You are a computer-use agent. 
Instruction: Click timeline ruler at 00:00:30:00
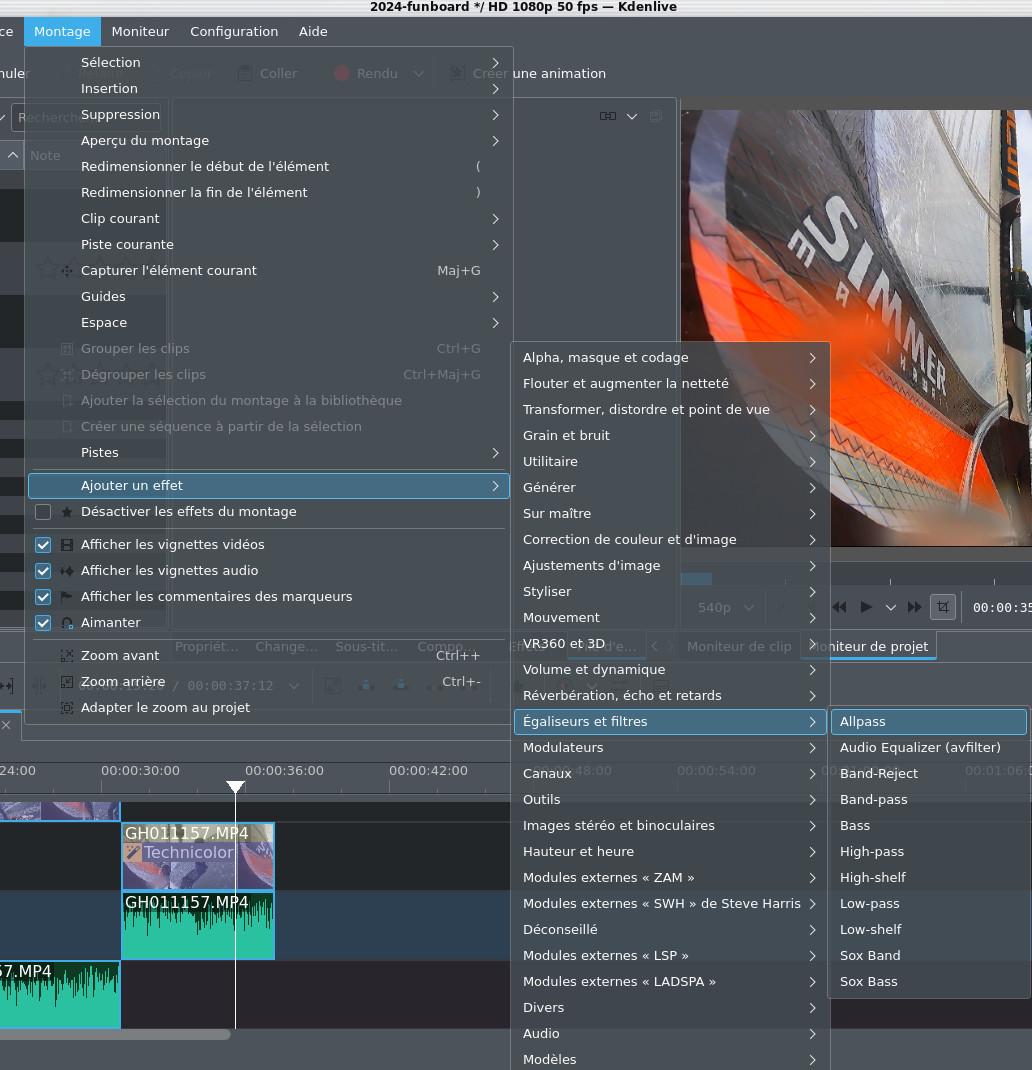click(x=141, y=771)
